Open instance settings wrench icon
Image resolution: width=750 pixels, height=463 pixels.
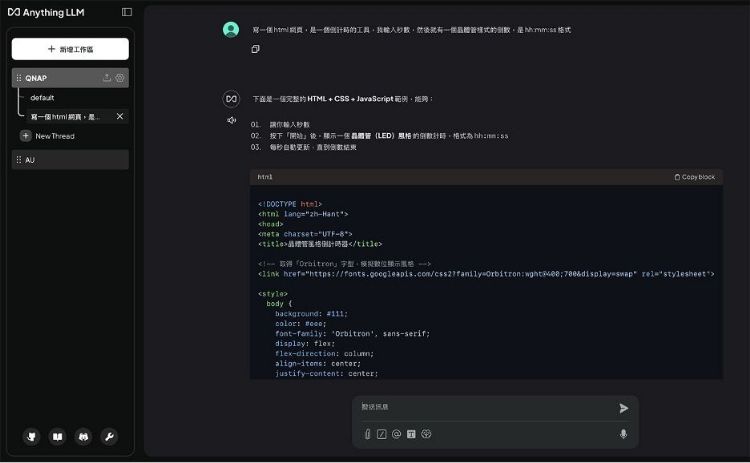(x=109, y=436)
